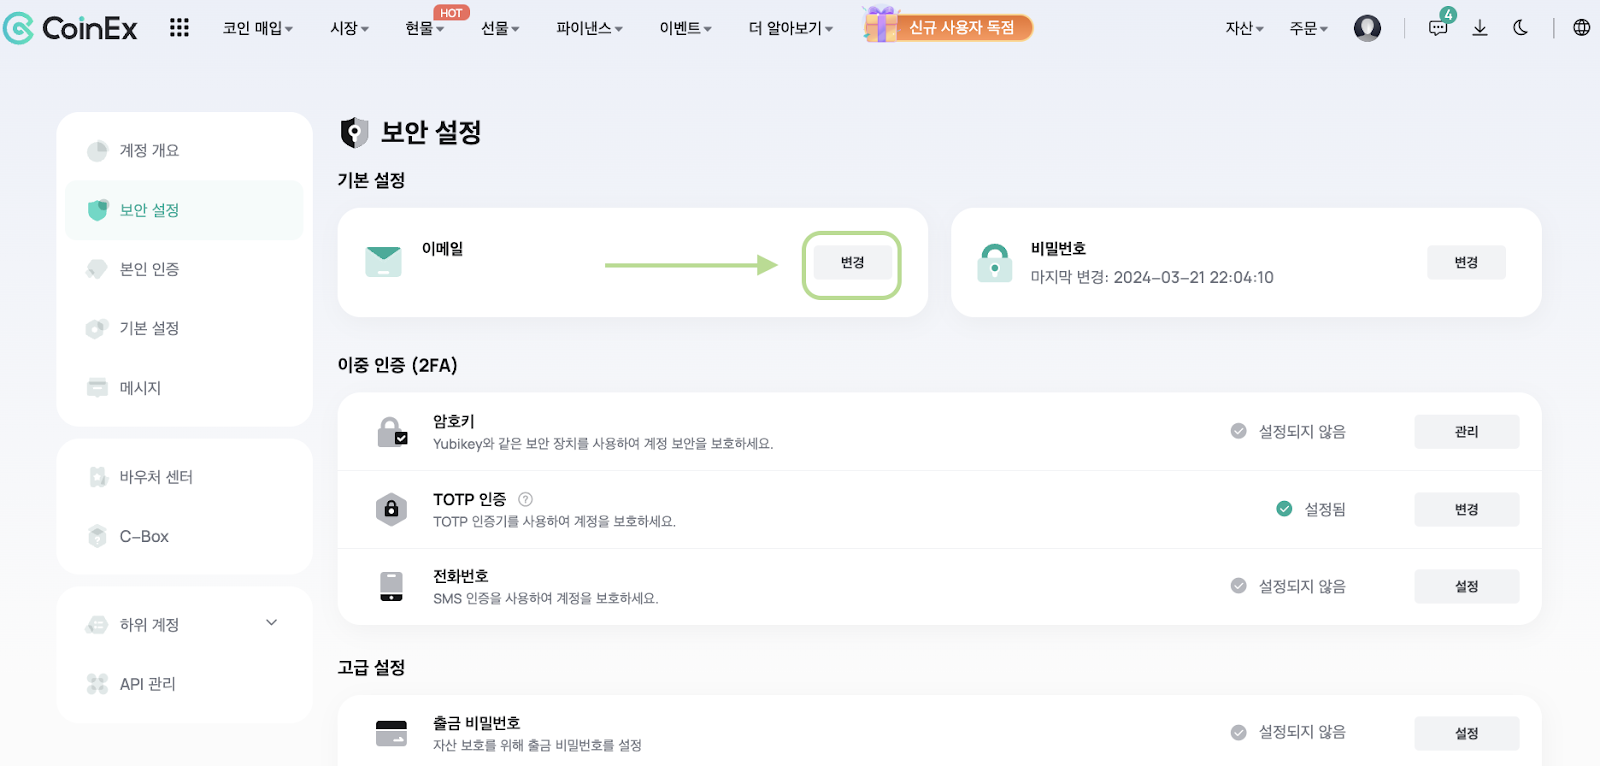This screenshot has height=766, width=1600.
Task: Click the new user gift banner
Action: [948, 26]
